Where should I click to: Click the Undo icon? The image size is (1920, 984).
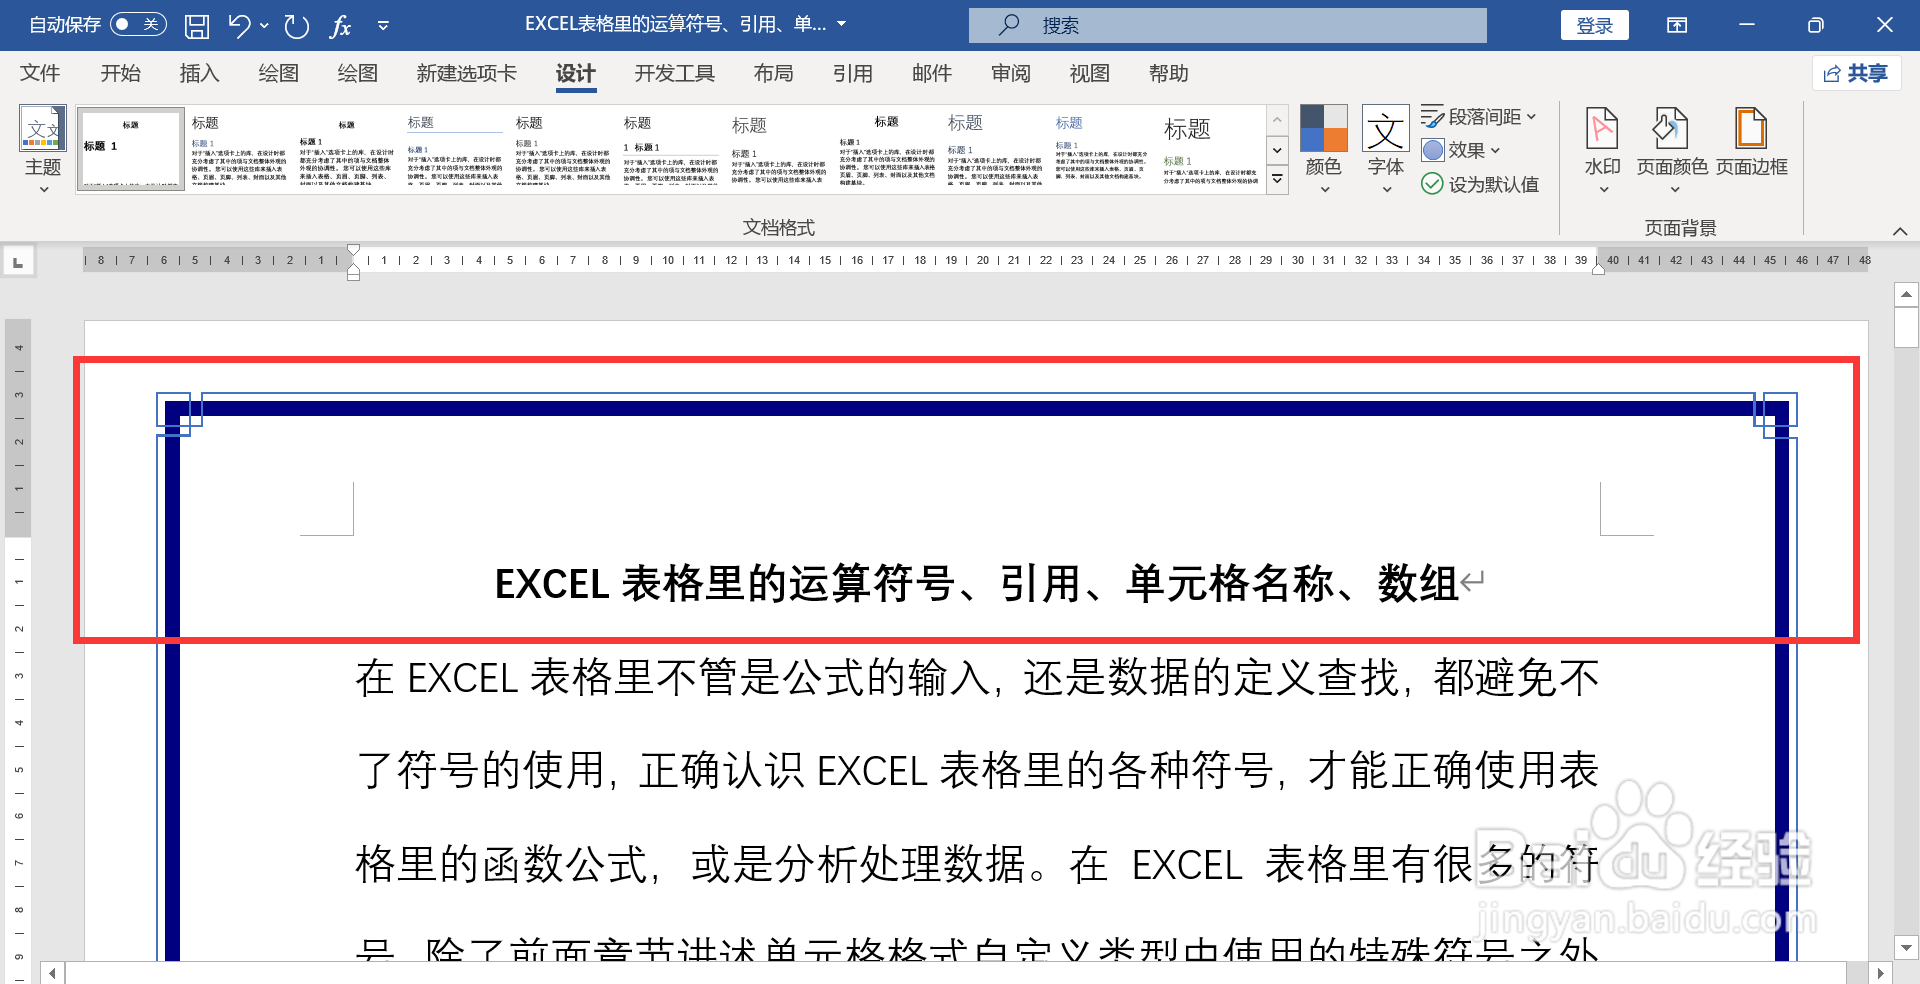[238, 25]
